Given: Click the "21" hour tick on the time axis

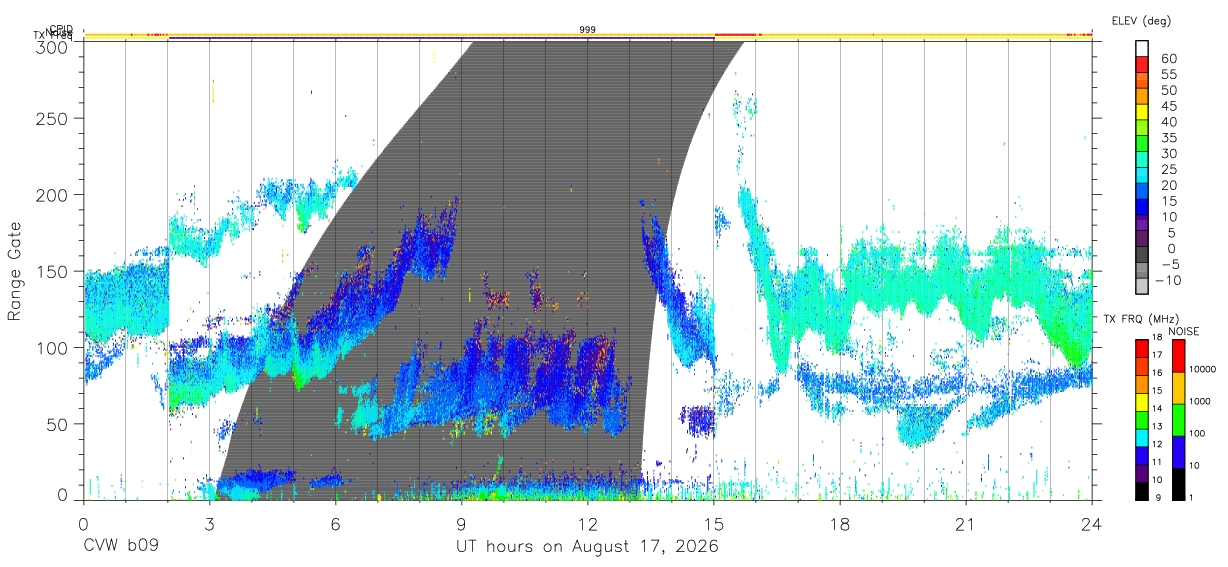Looking at the screenshot, I should tap(966, 522).
